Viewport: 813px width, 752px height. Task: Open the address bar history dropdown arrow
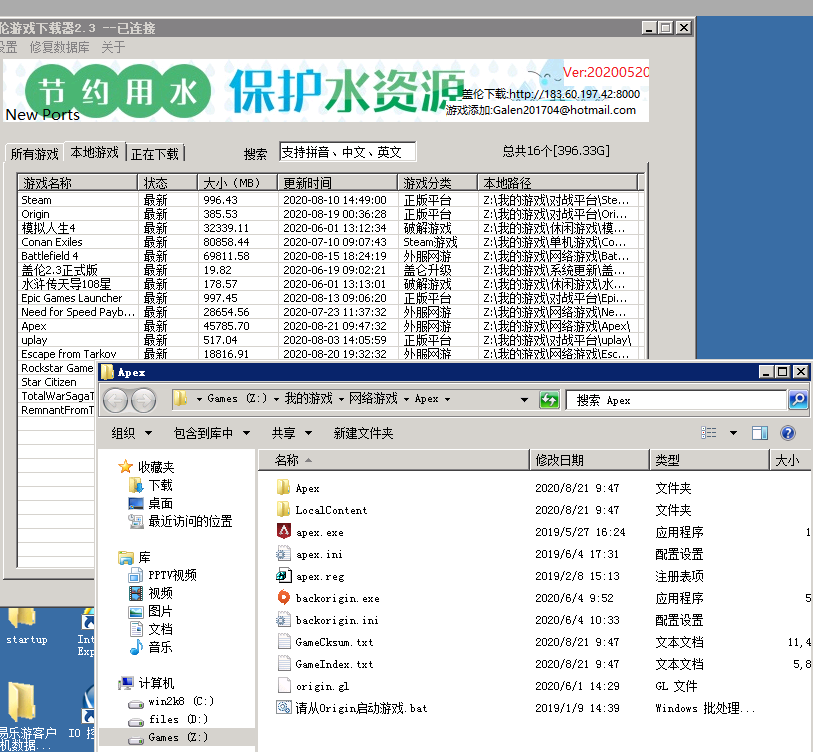[524, 400]
